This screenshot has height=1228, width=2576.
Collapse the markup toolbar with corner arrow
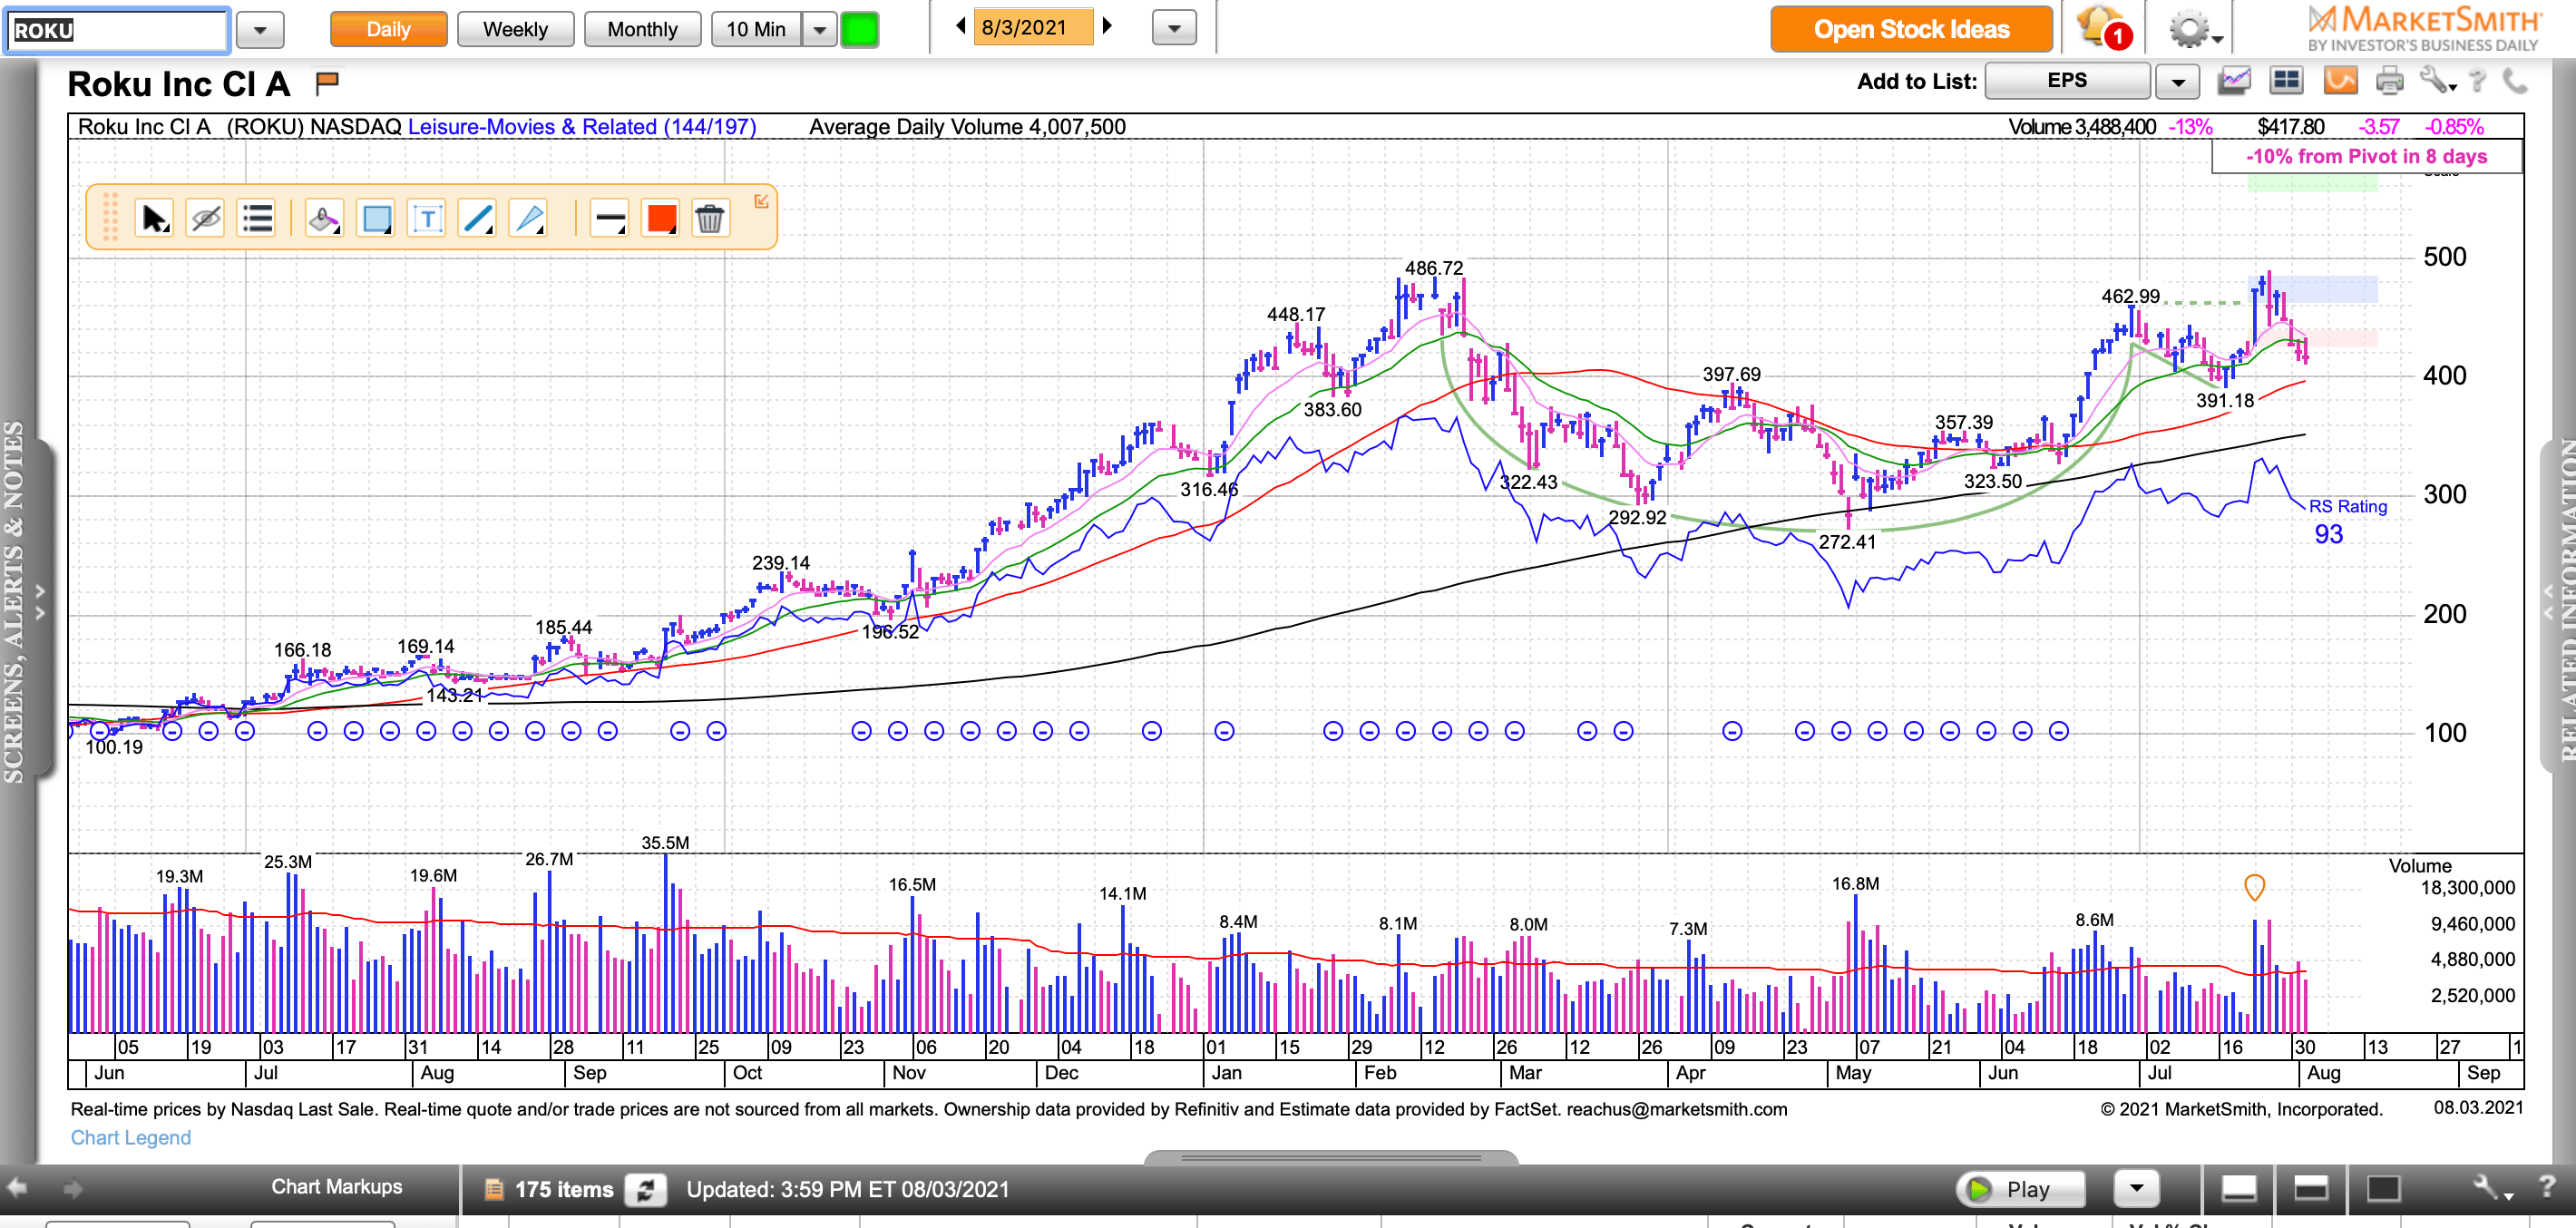point(761,201)
